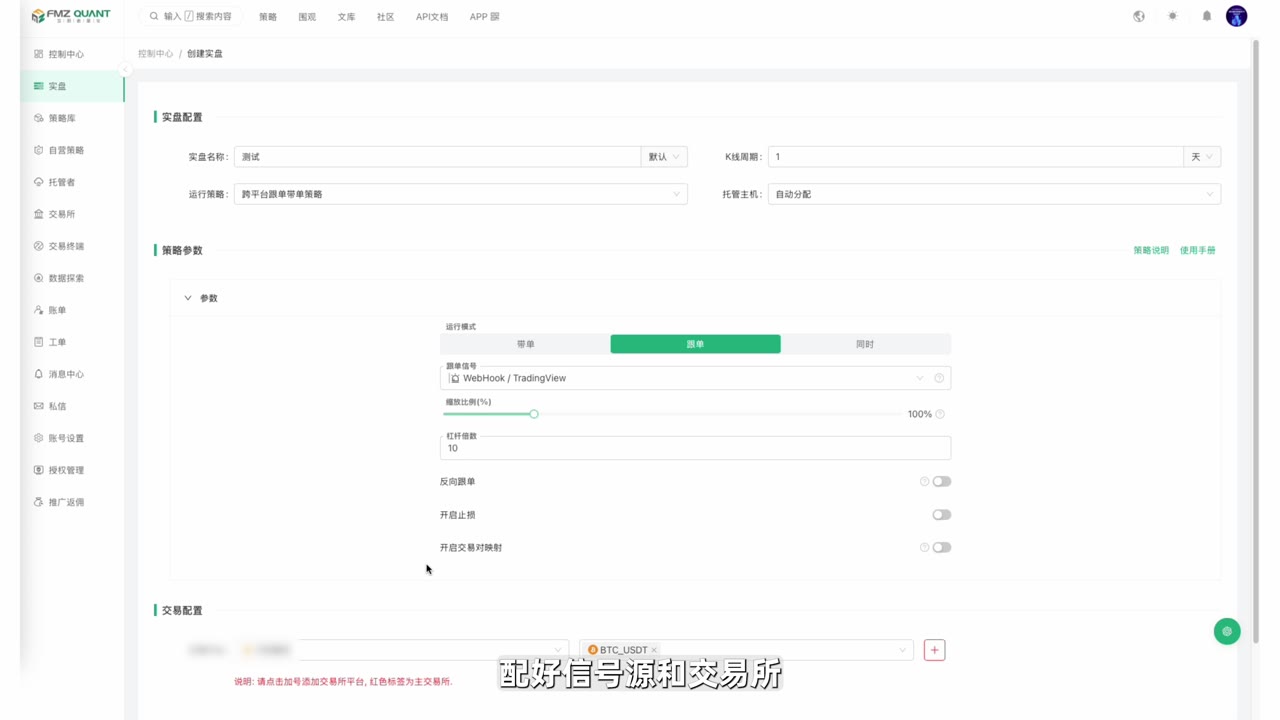Open the 围观 top menu
1280x720 pixels.
tap(307, 17)
